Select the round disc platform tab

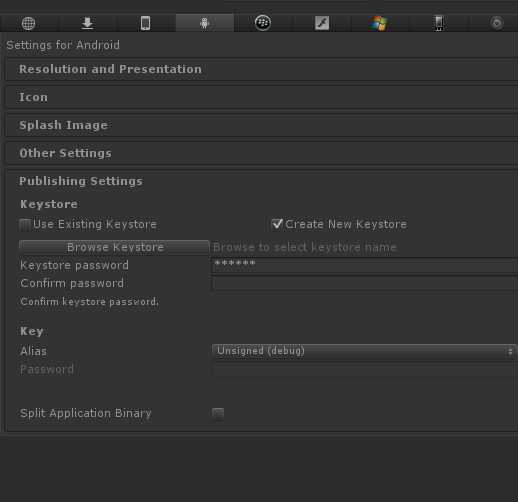(x=497, y=23)
